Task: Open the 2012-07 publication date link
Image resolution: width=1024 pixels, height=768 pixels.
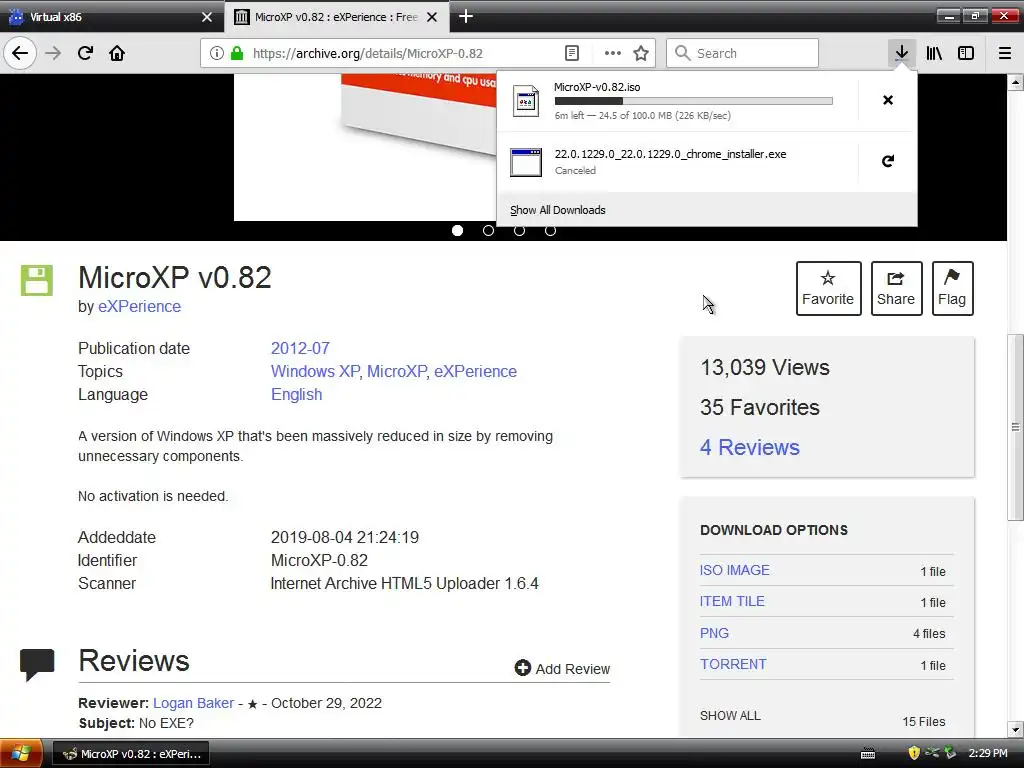Action: tap(300, 348)
